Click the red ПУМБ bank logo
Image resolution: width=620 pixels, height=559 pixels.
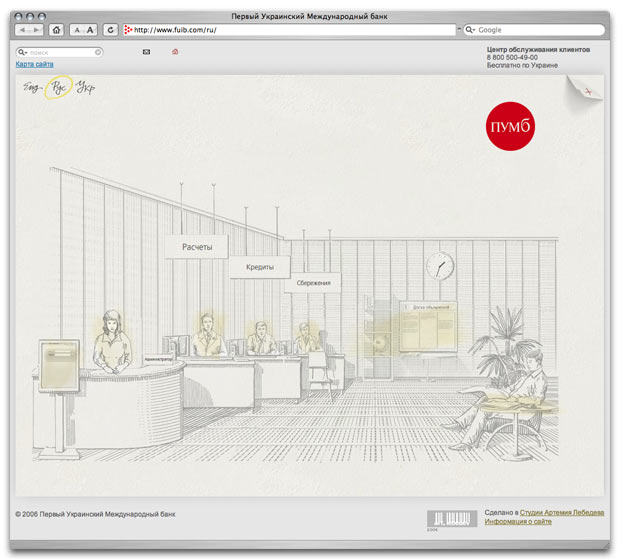tap(510, 126)
